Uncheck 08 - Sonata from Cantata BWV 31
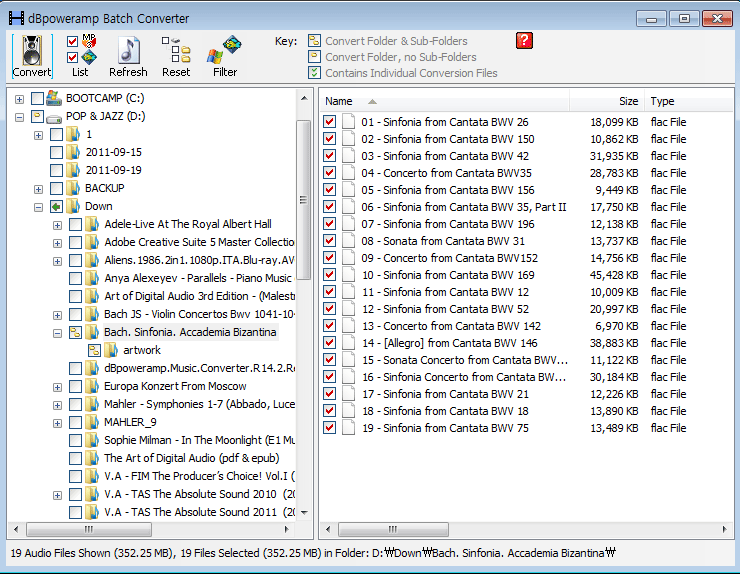 pos(329,241)
